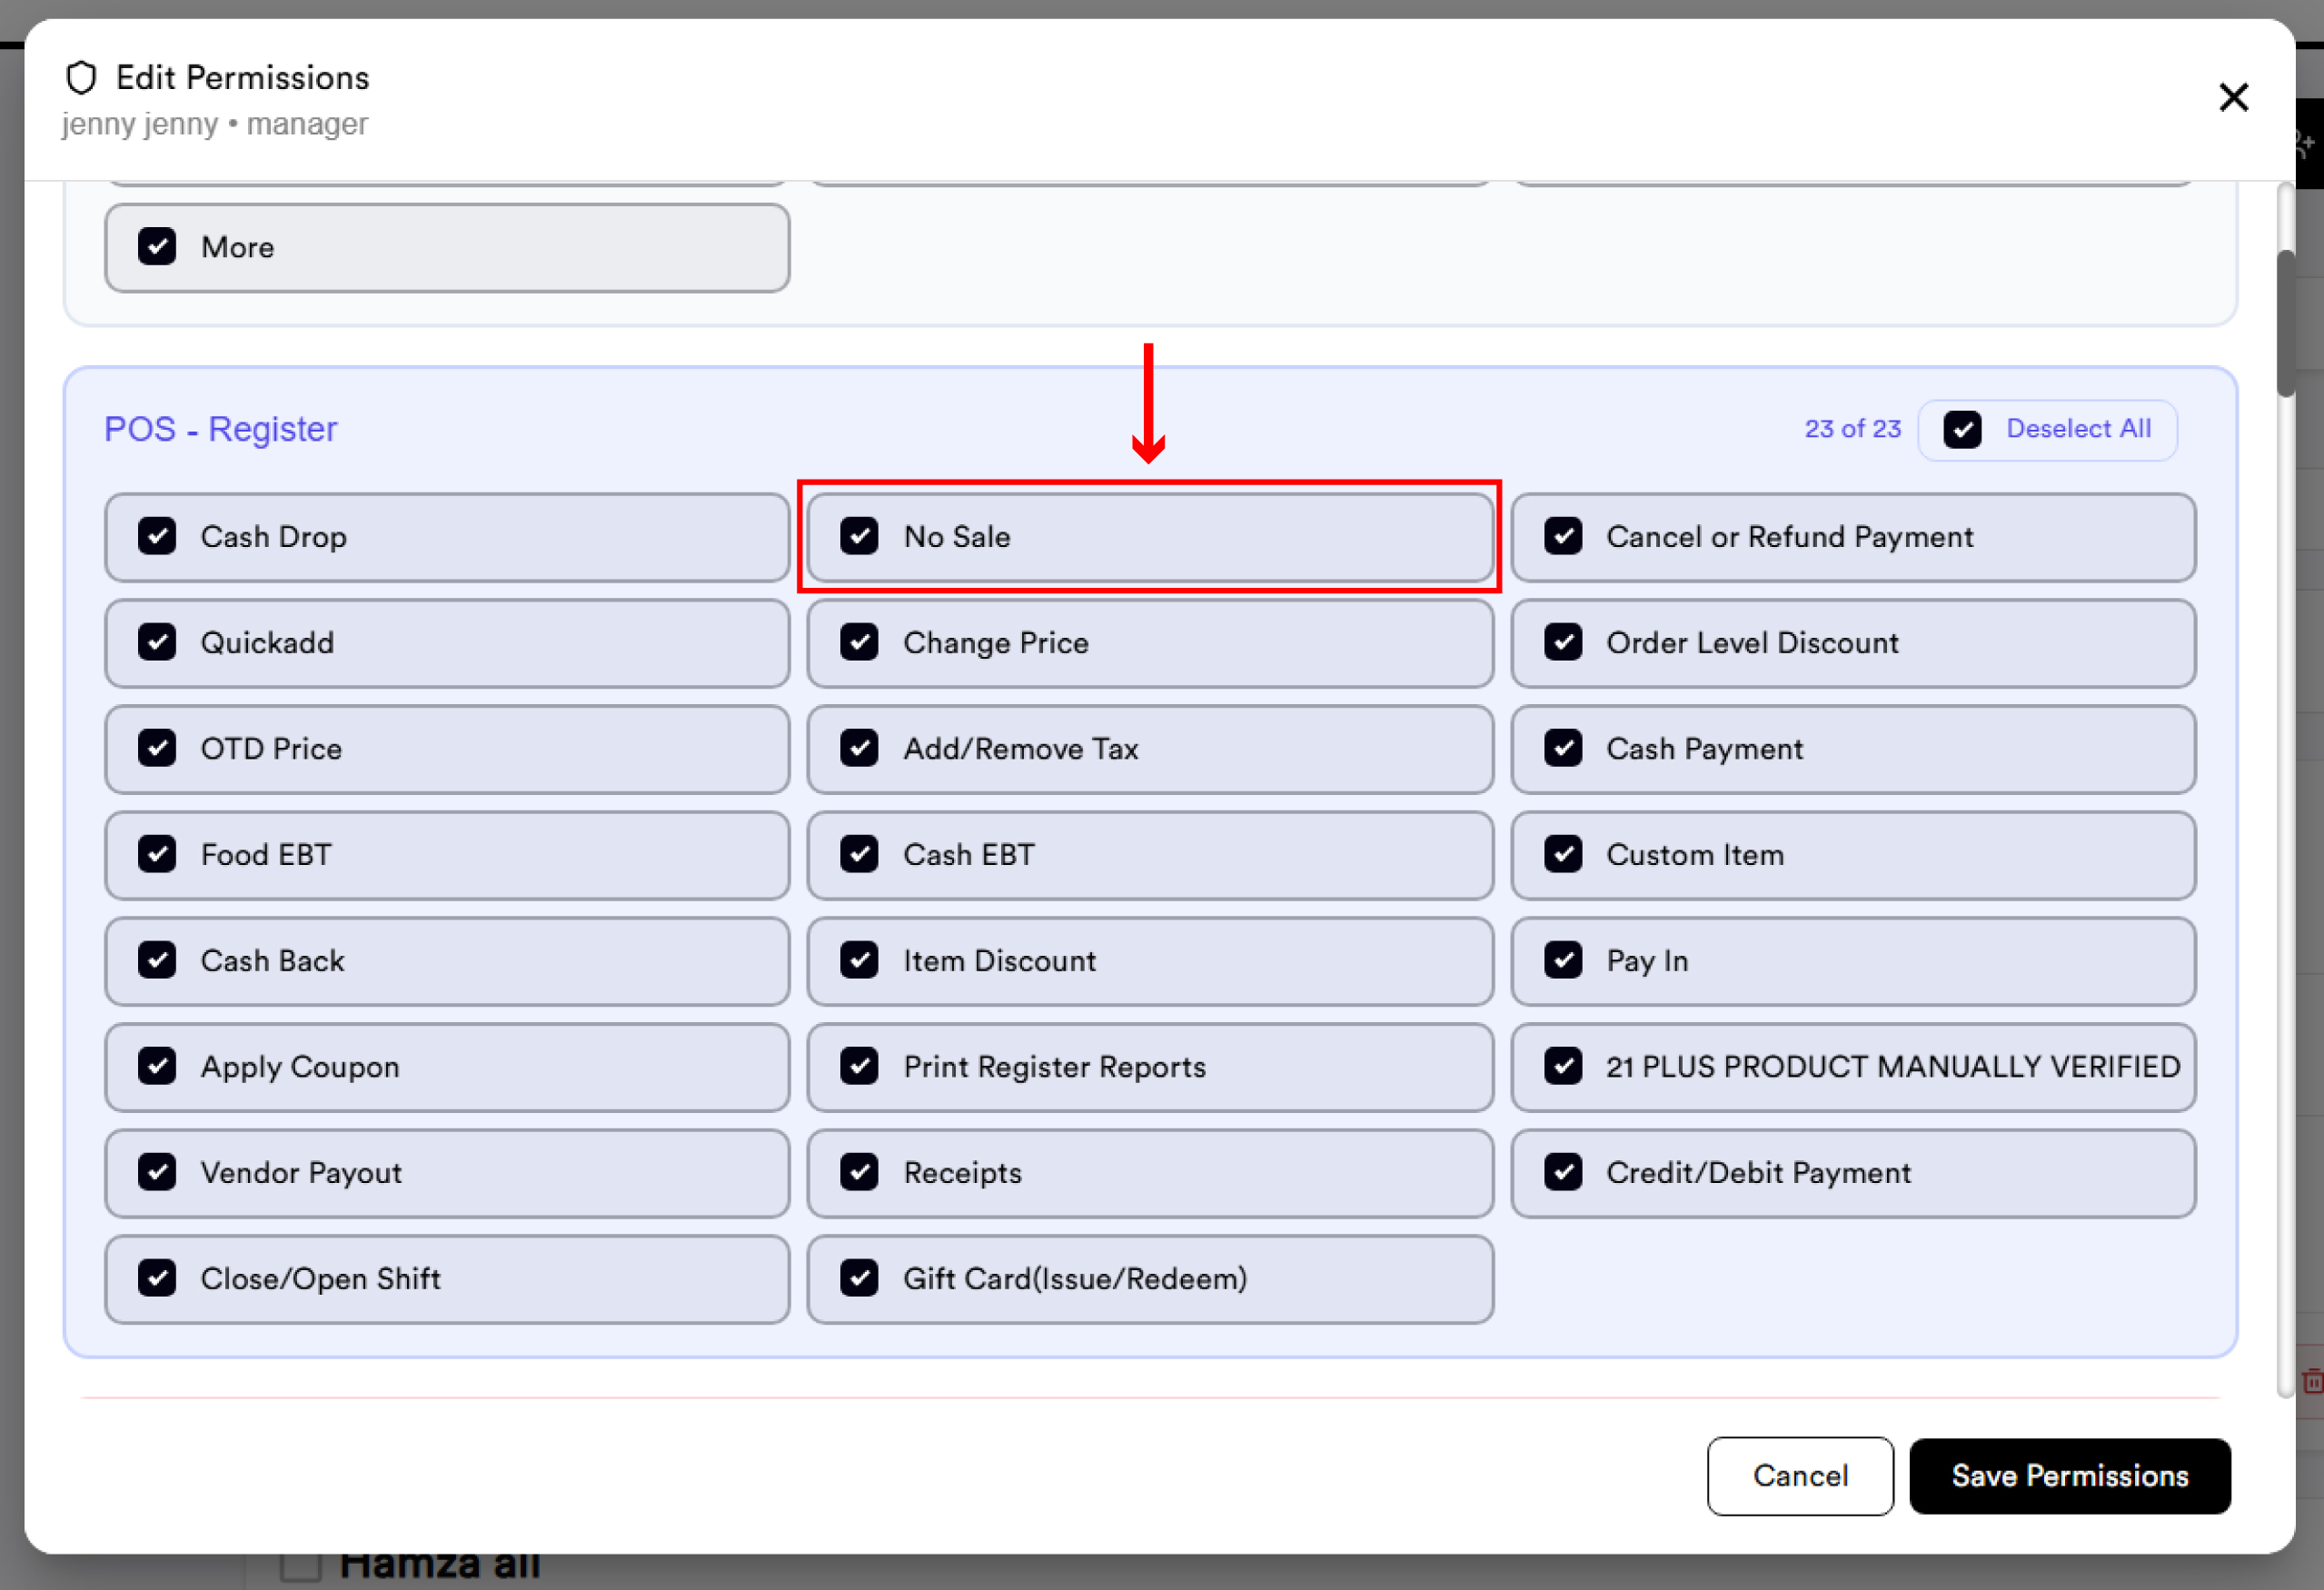Image resolution: width=2324 pixels, height=1590 pixels.
Task: Uncheck 21 PLUS PRODUCT MANUALLY VERIFIED
Action: pyautogui.click(x=1563, y=1067)
